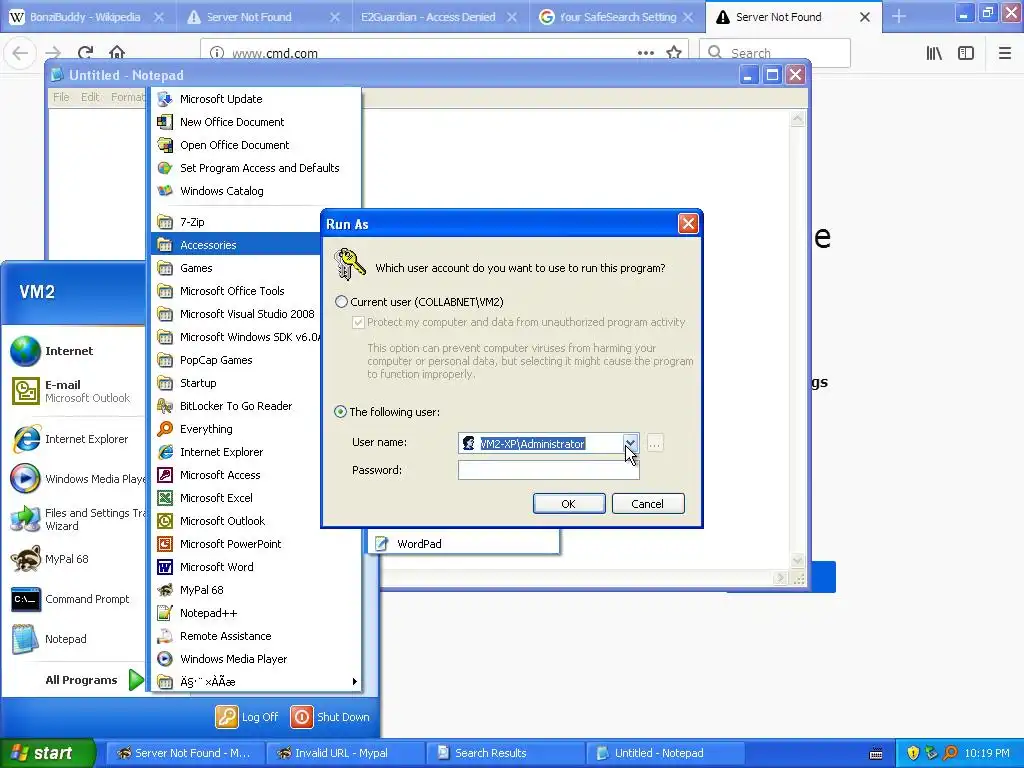Screen dimensions: 1024x768
Task: Click the browse users ellipsis button
Action: click(x=654, y=443)
